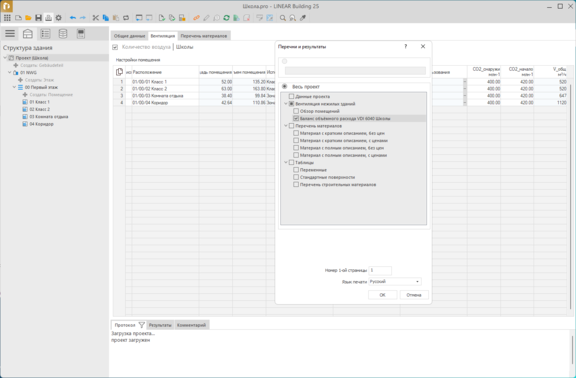
Task: Paste with the clipboard icon
Action: 116,18
